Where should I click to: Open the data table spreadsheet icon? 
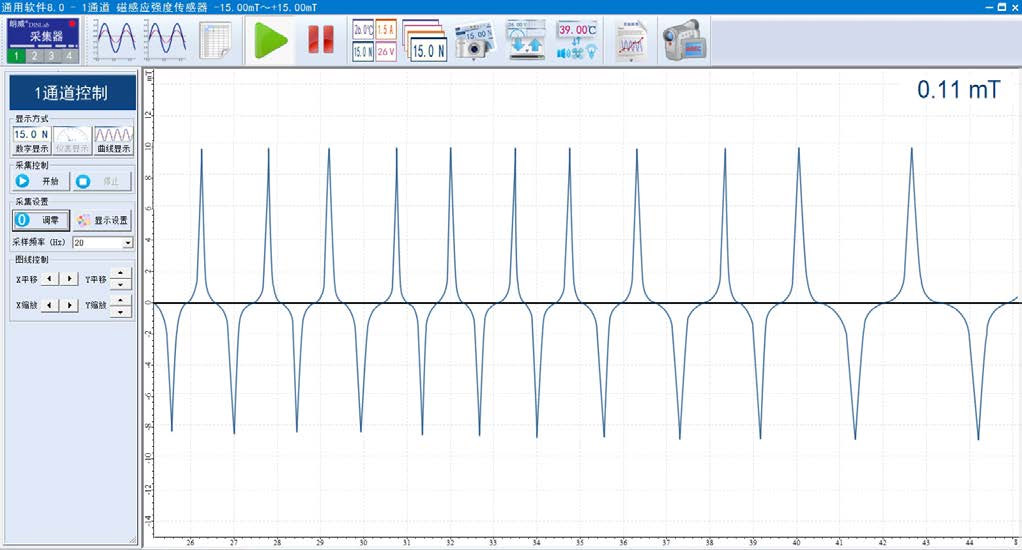(215, 40)
